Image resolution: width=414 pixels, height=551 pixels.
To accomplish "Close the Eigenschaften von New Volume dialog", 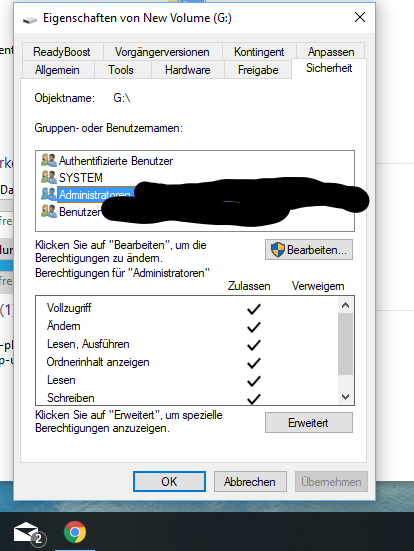I will click(x=360, y=17).
